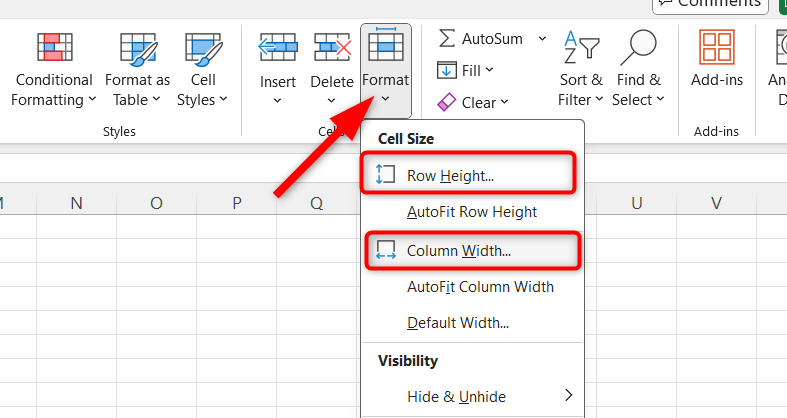
Task: Click the Format button in Cells group
Action: [385, 67]
